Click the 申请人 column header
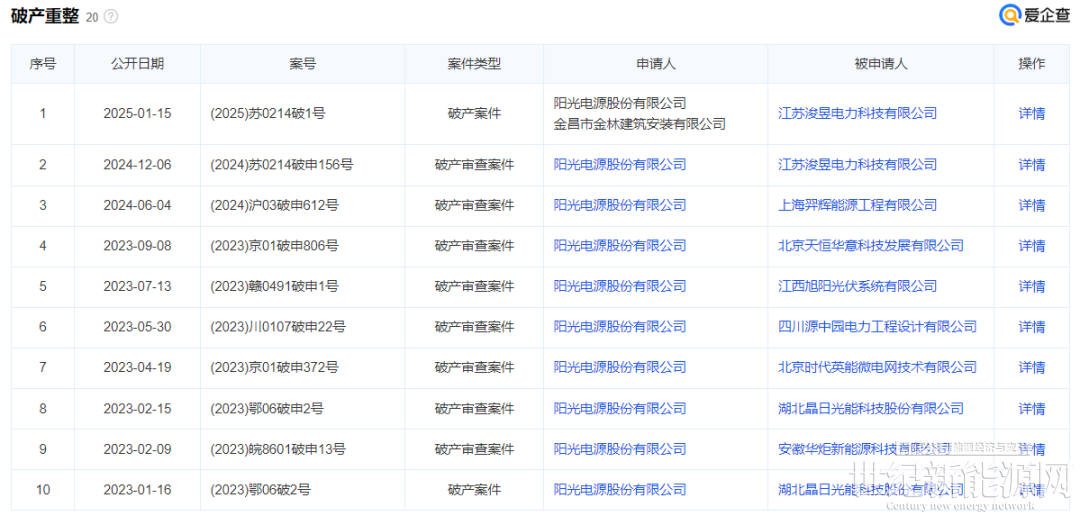This screenshot has width=1080, height=516. pos(656,64)
